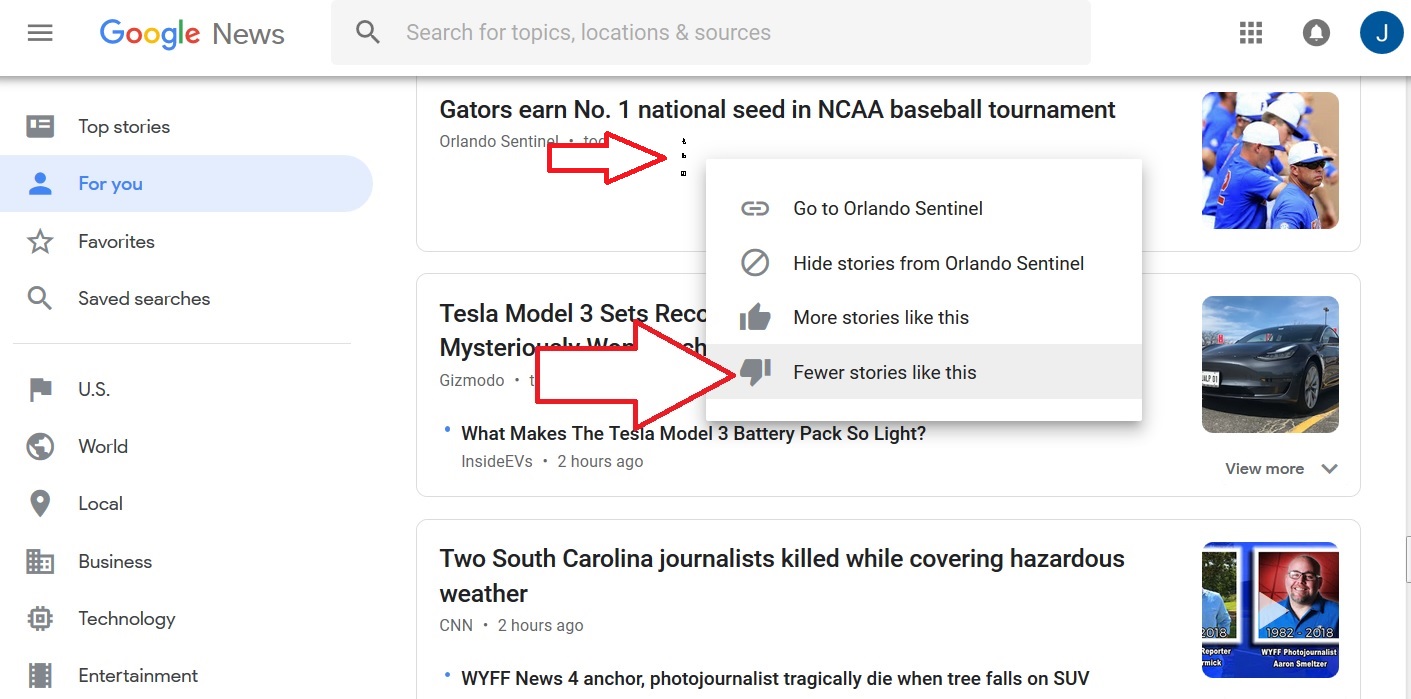Open the hamburger main menu
Screen dimensions: 1411x699
(40, 33)
